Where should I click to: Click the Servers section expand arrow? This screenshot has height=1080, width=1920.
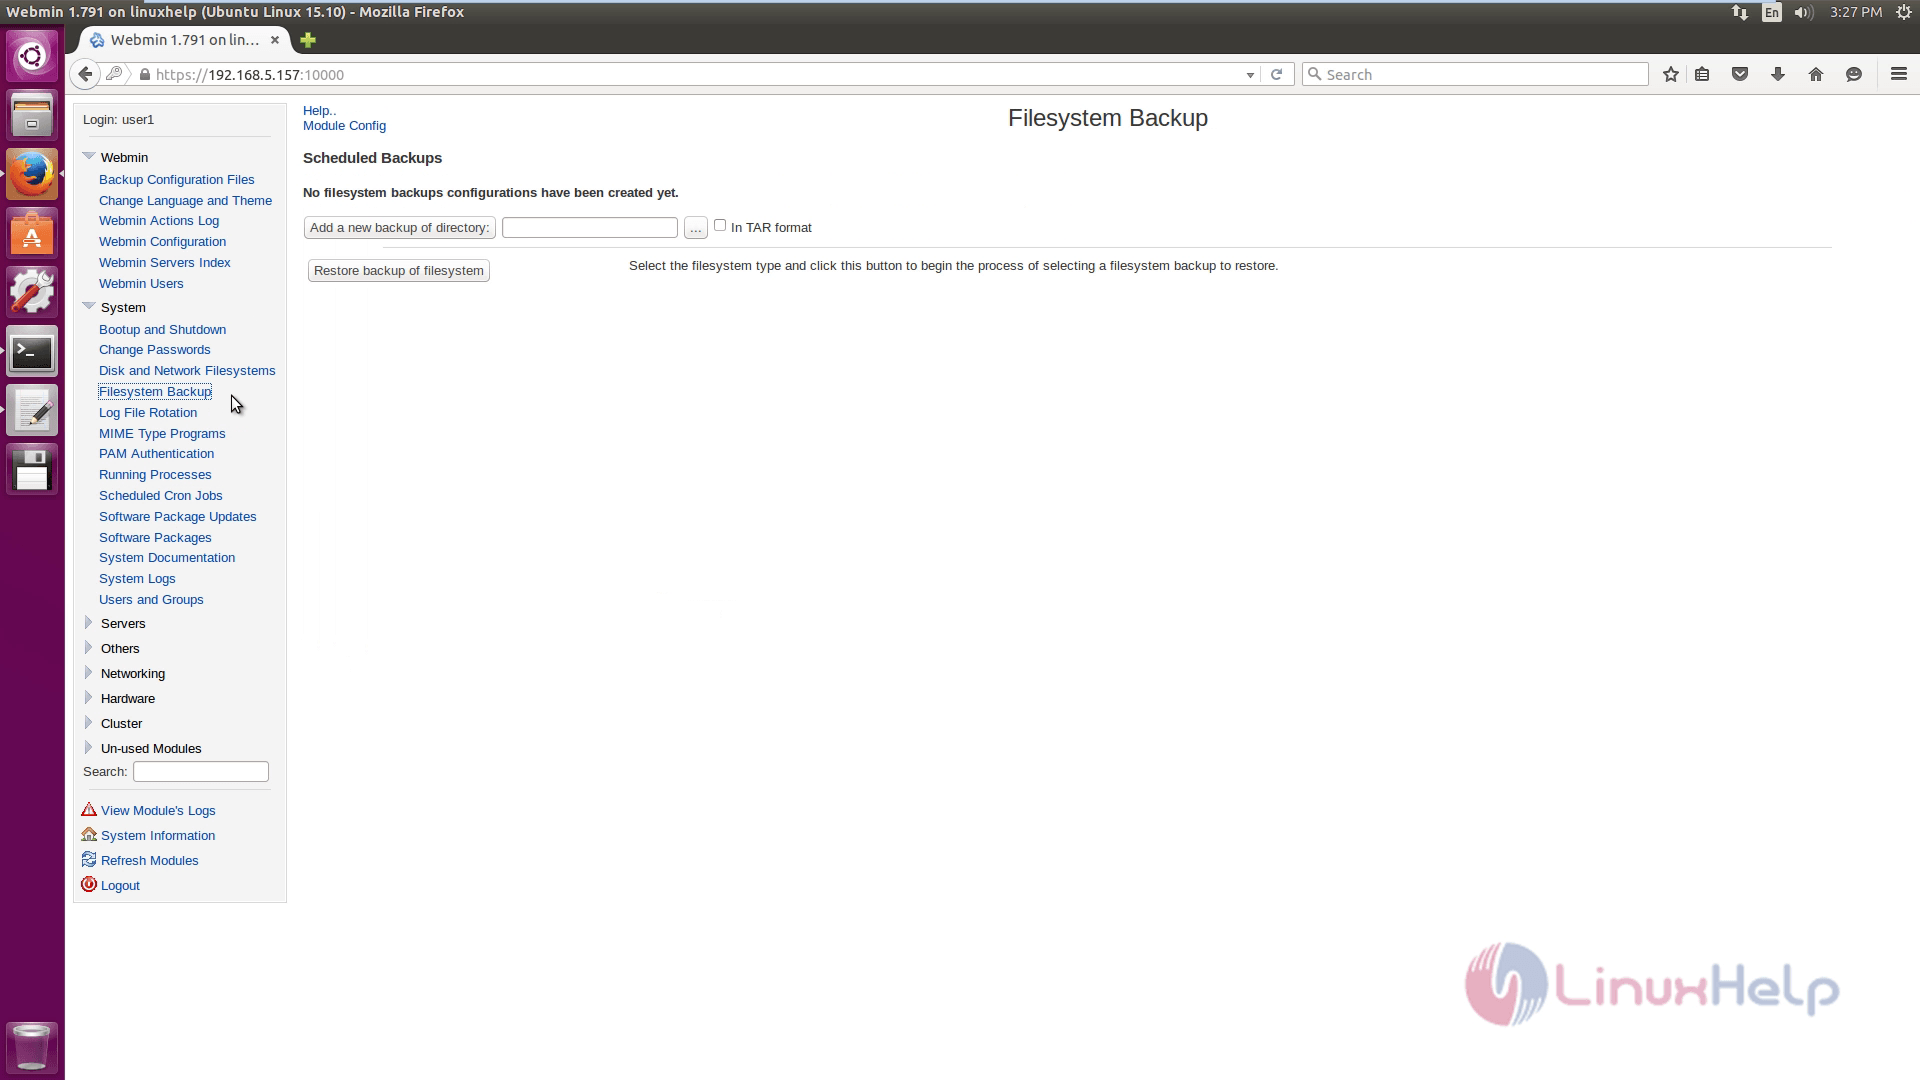(x=88, y=621)
